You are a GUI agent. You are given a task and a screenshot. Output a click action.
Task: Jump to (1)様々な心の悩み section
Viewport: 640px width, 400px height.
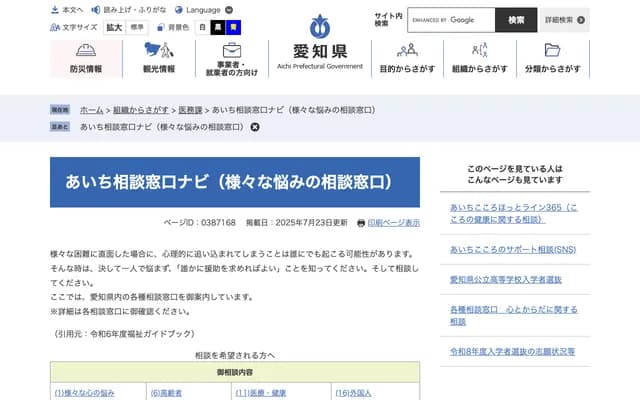point(84,393)
